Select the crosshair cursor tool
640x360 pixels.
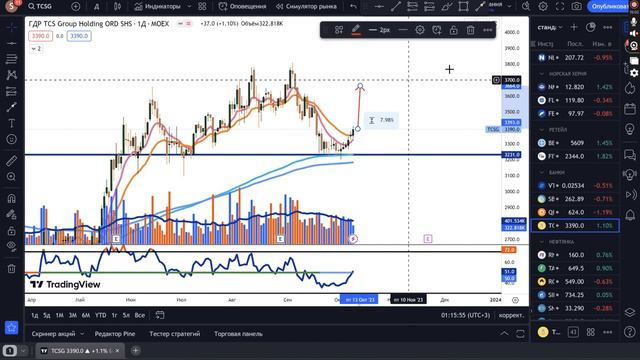(x=11, y=27)
